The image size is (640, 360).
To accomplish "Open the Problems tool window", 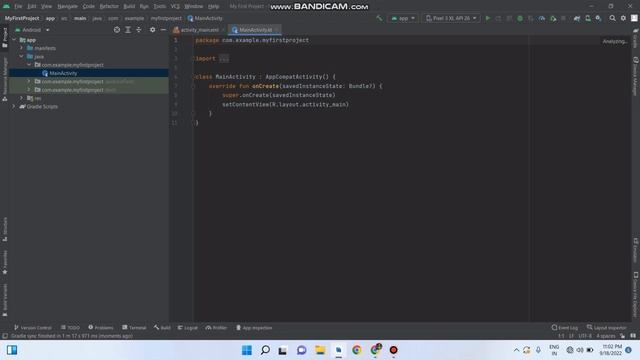I will click(x=100, y=328).
